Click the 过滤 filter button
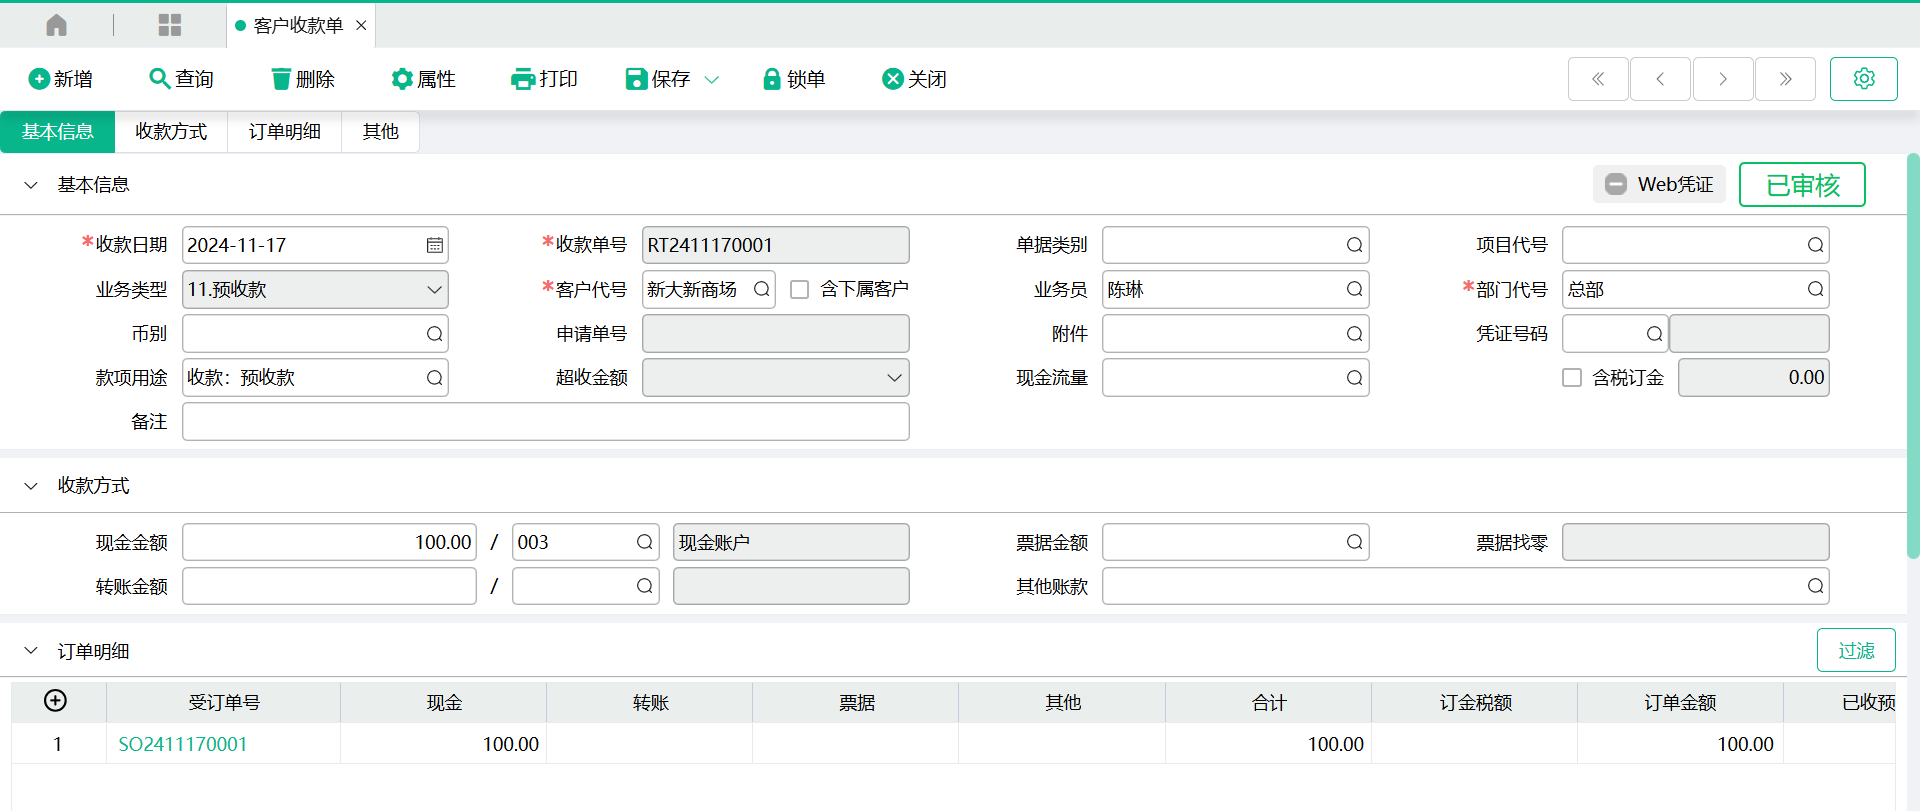The width and height of the screenshot is (1920, 811). click(x=1855, y=651)
